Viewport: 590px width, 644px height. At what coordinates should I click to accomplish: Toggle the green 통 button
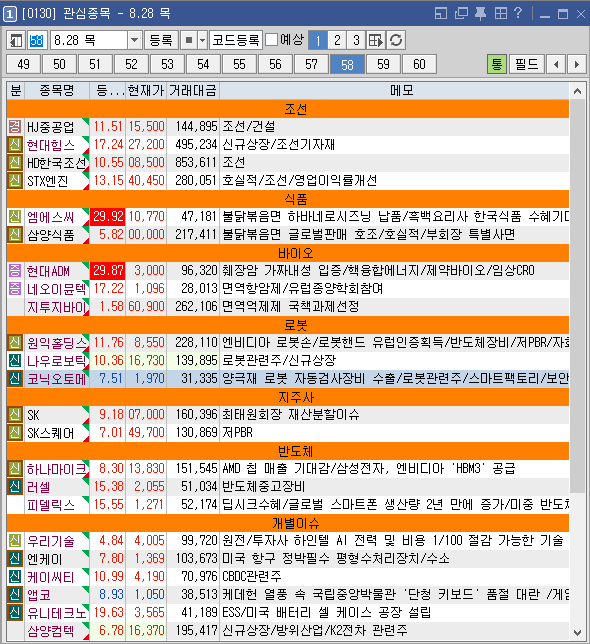click(497, 64)
